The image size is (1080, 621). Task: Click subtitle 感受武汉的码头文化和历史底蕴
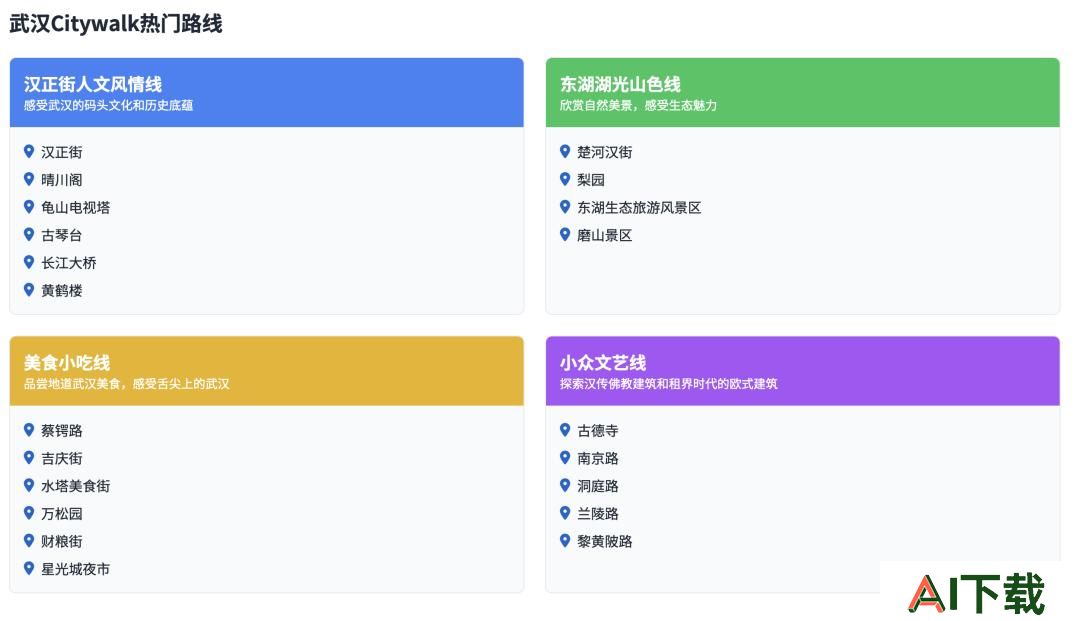click(x=108, y=105)
